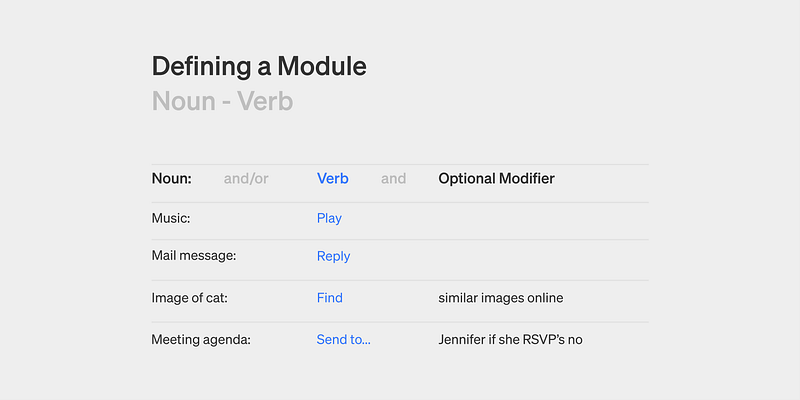Click the gray 'Noun - Verb' subtitle
800x400 pixels.
coord(222,101)
